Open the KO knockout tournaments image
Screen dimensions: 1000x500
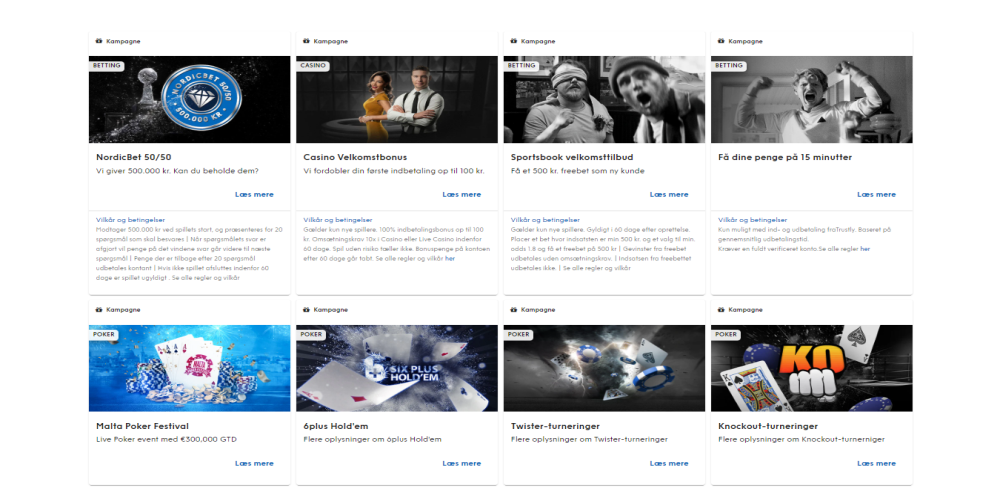click(811, 368)
